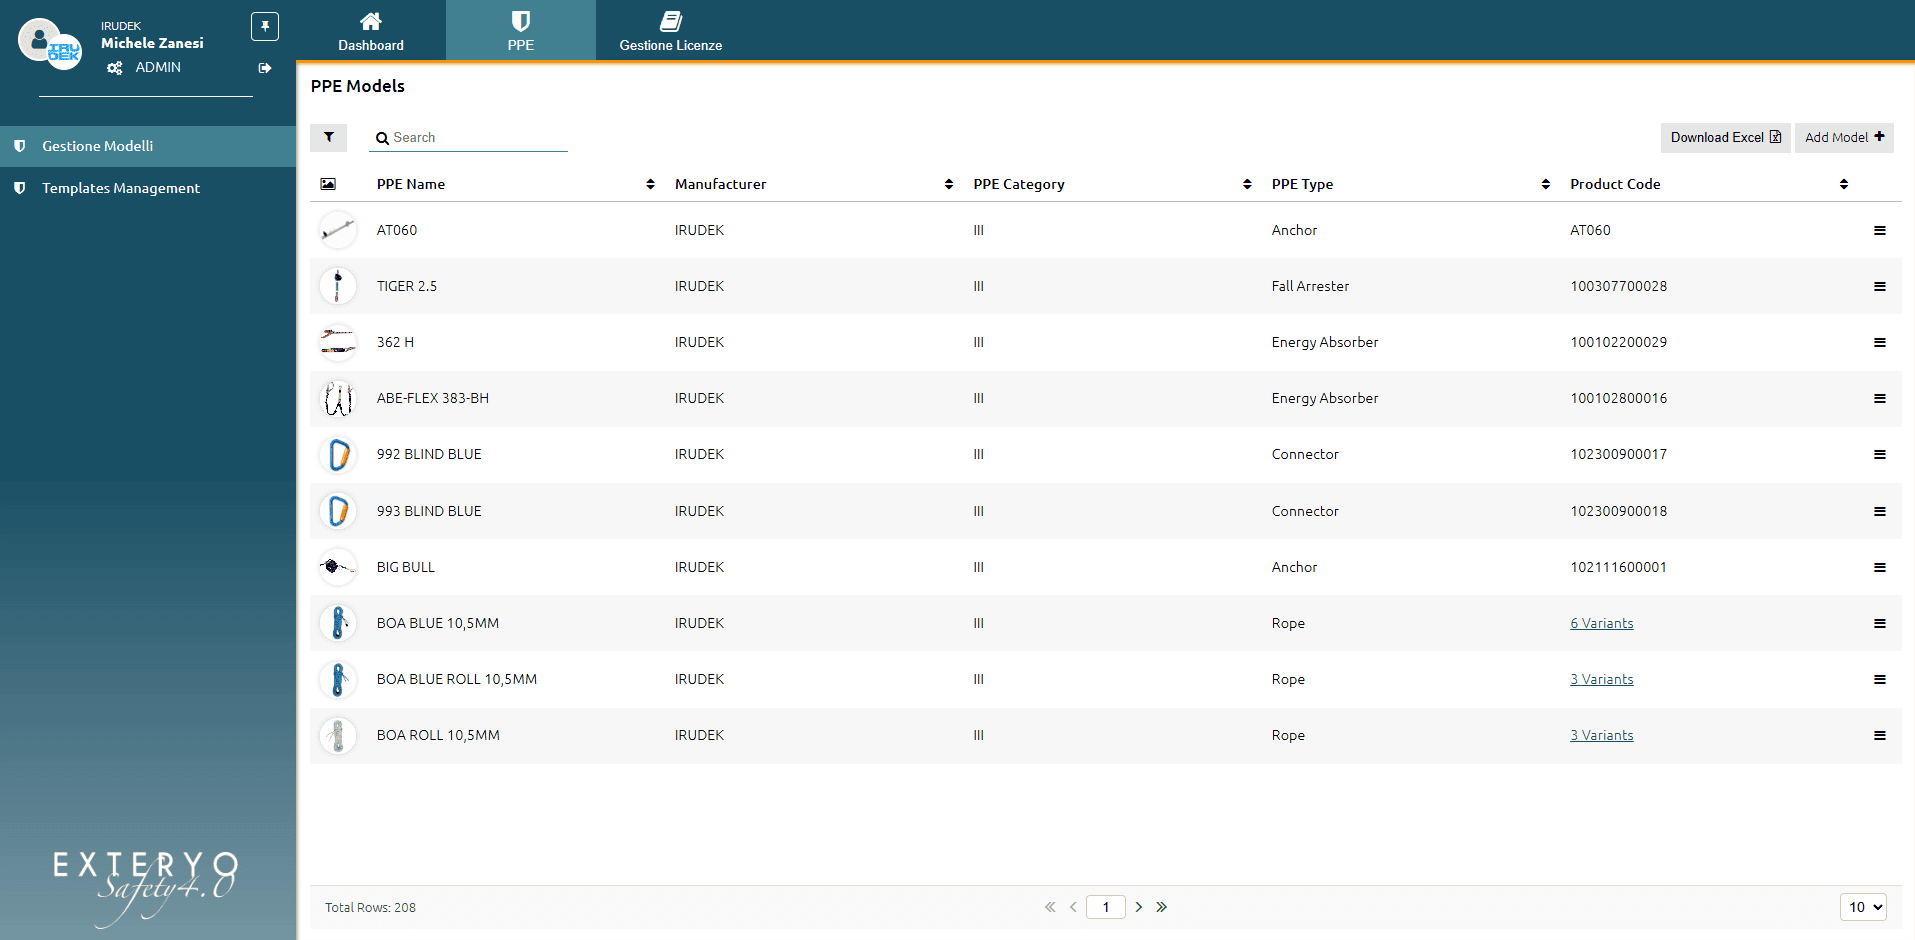Click the 362 H product thumbnail
This screenshot has width=1915, height=940.
[338, 342]
